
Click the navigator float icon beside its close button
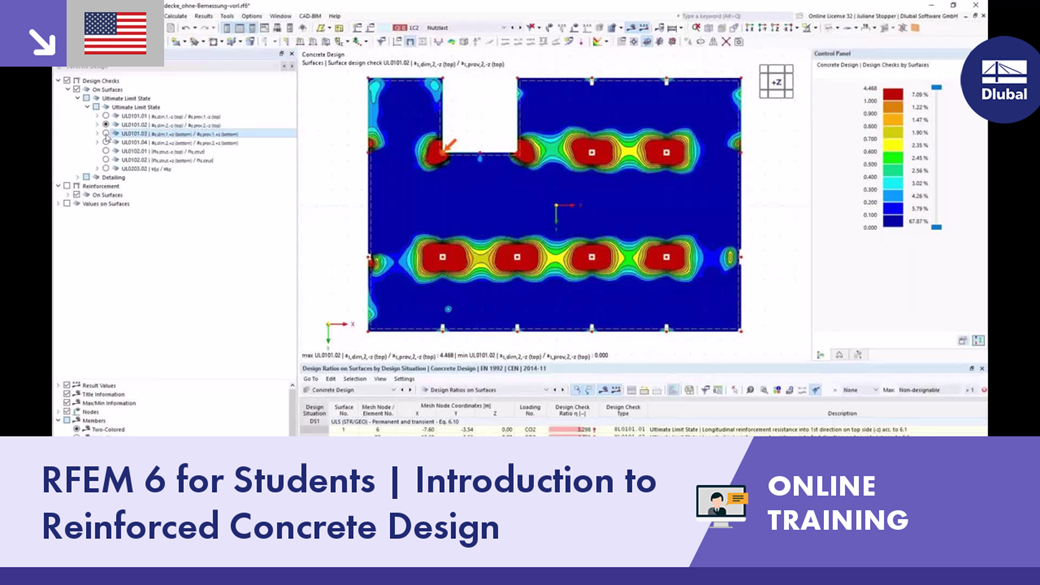click(281, 54)
